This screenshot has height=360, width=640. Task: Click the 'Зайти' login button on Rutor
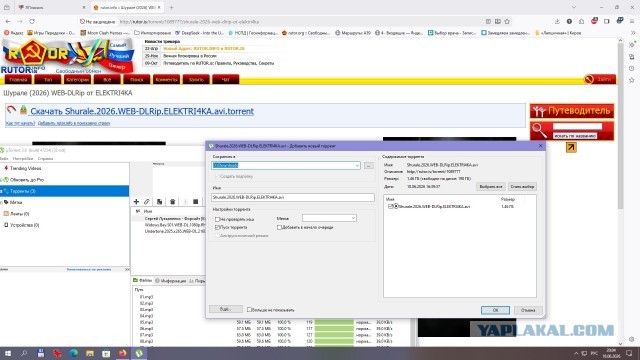600,79
